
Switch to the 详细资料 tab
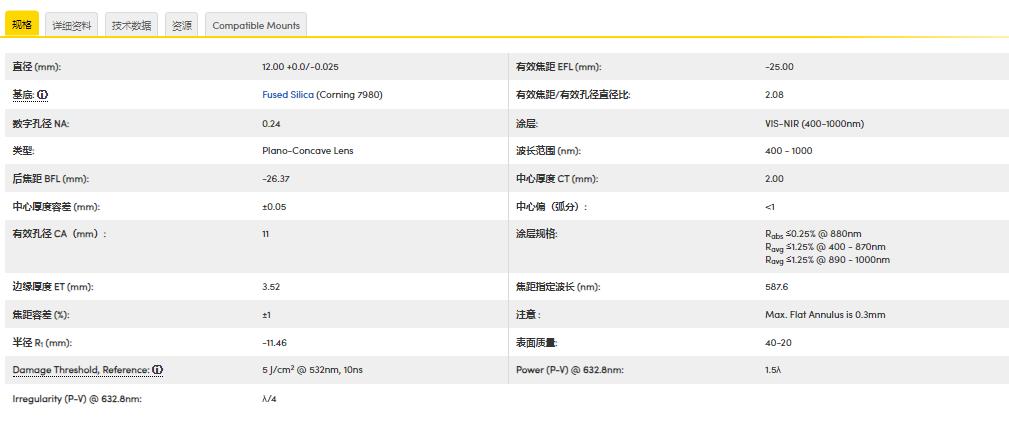tap(72, 26)
